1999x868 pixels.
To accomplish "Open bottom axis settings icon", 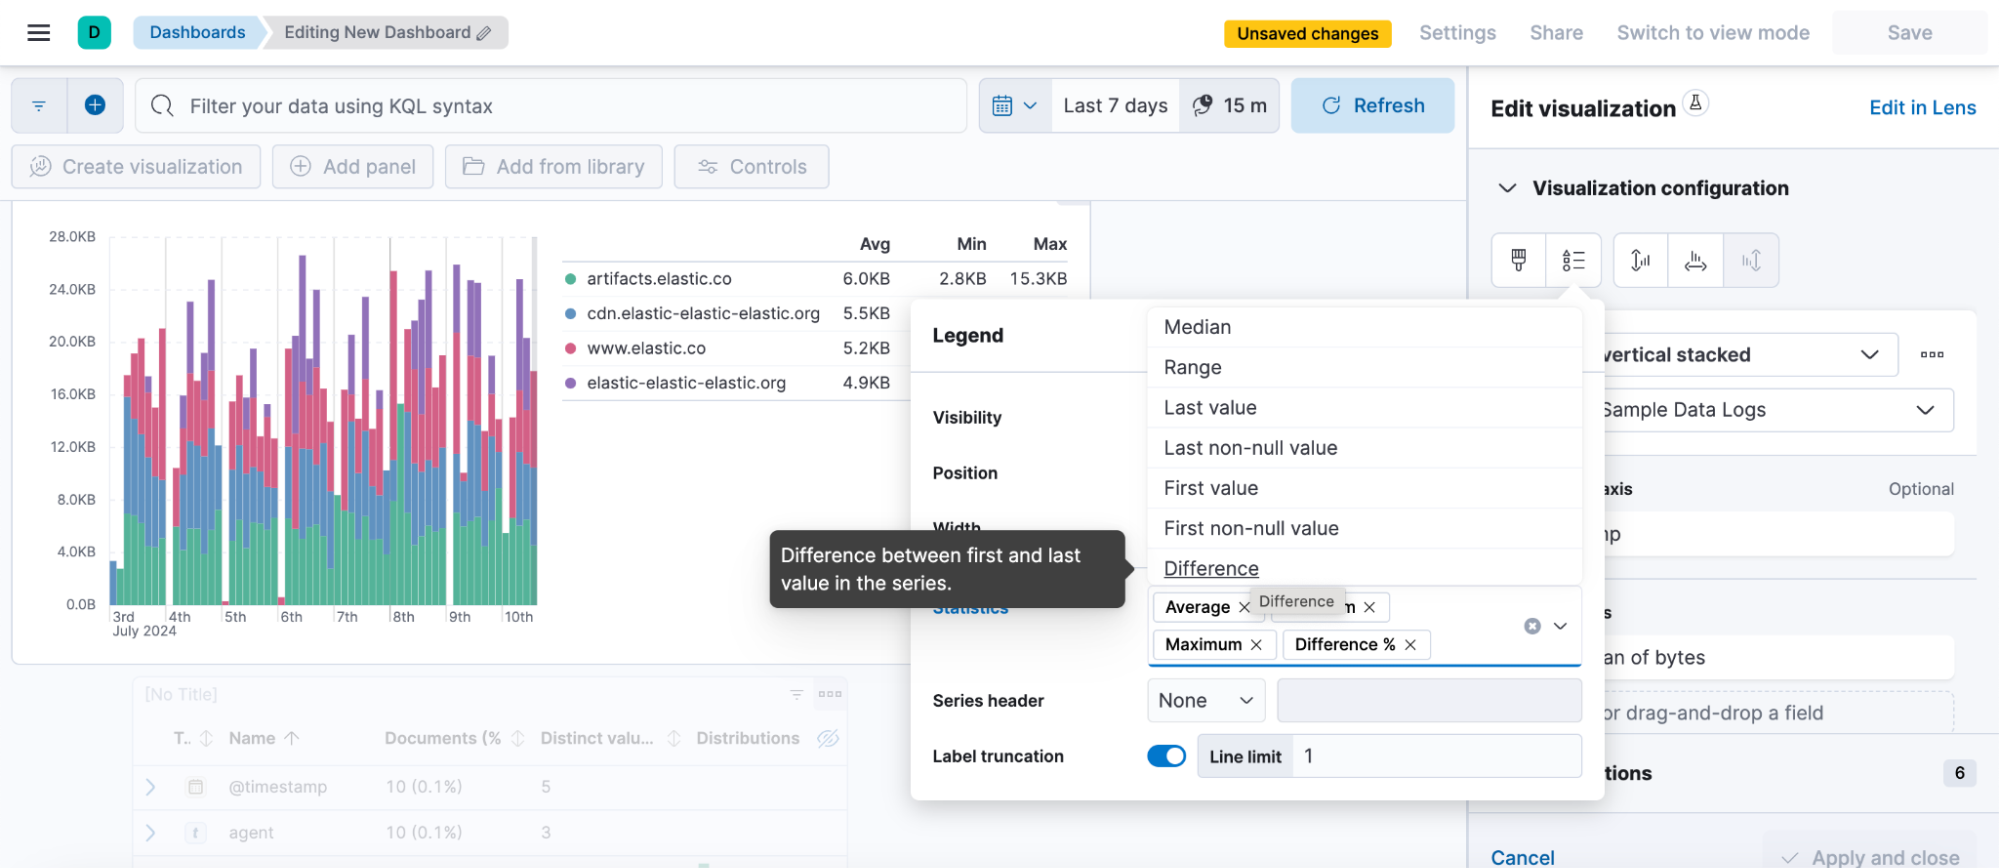I will [1695, 261].
